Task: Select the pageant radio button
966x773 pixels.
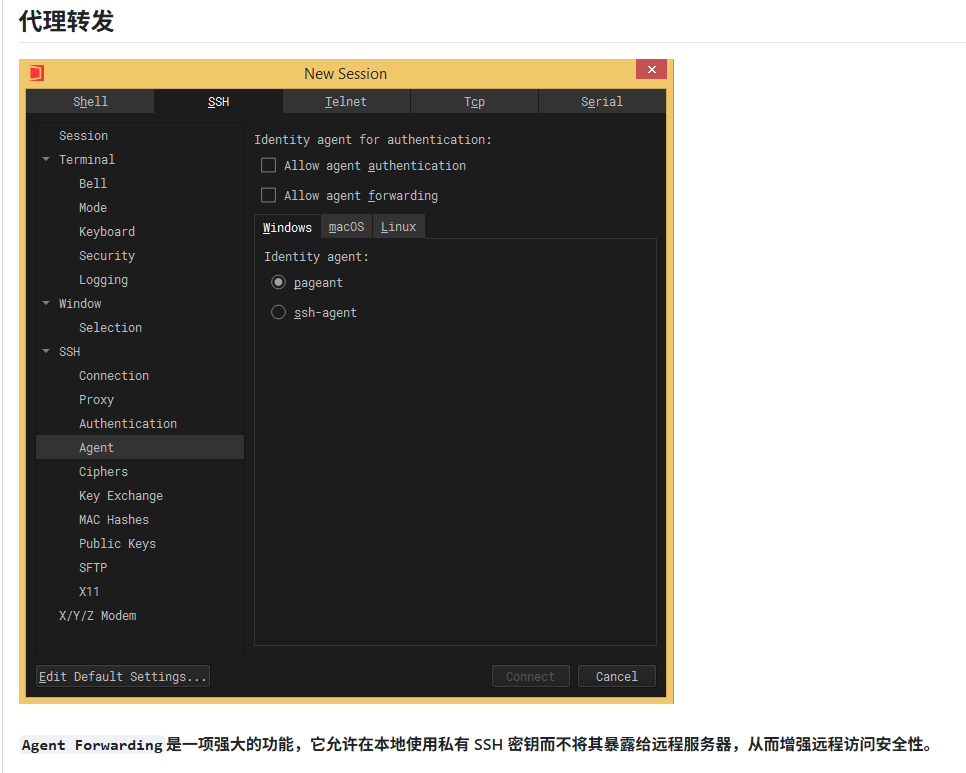Action: pos(278,282)
